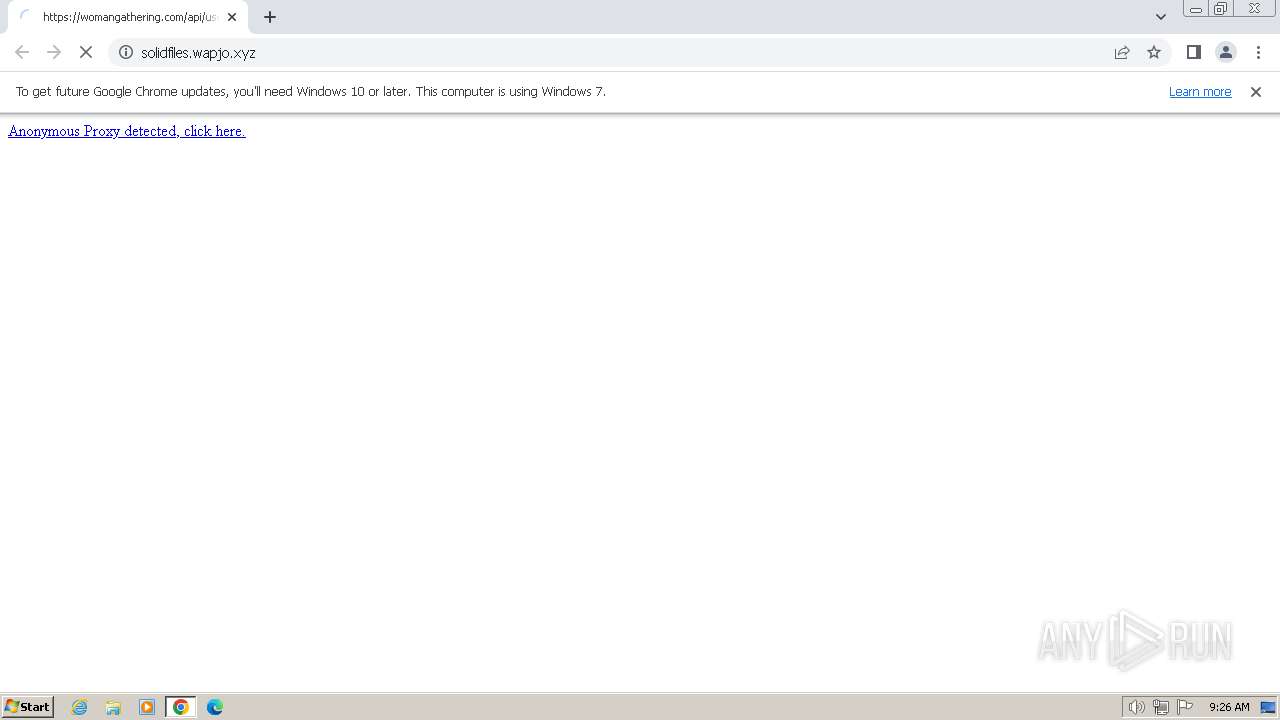Expand the tab search dropdown
The height and width of the screenshot is (720, 1280).
point(1161,17)
